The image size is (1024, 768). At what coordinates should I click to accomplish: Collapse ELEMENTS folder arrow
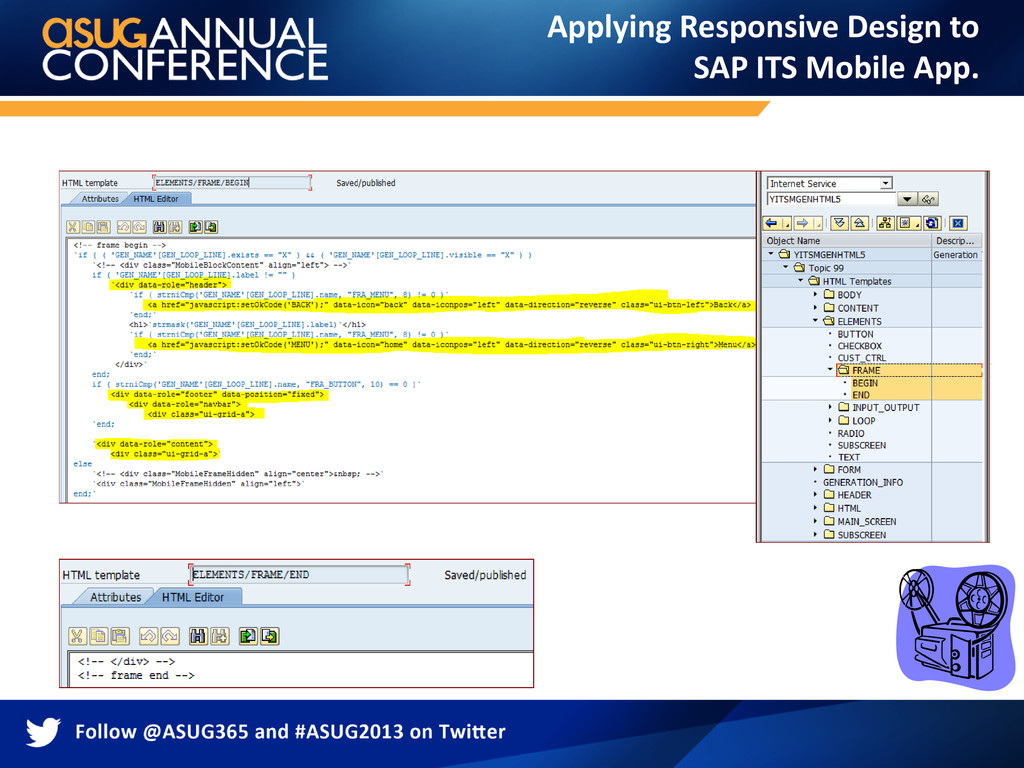tap(815, 321)
